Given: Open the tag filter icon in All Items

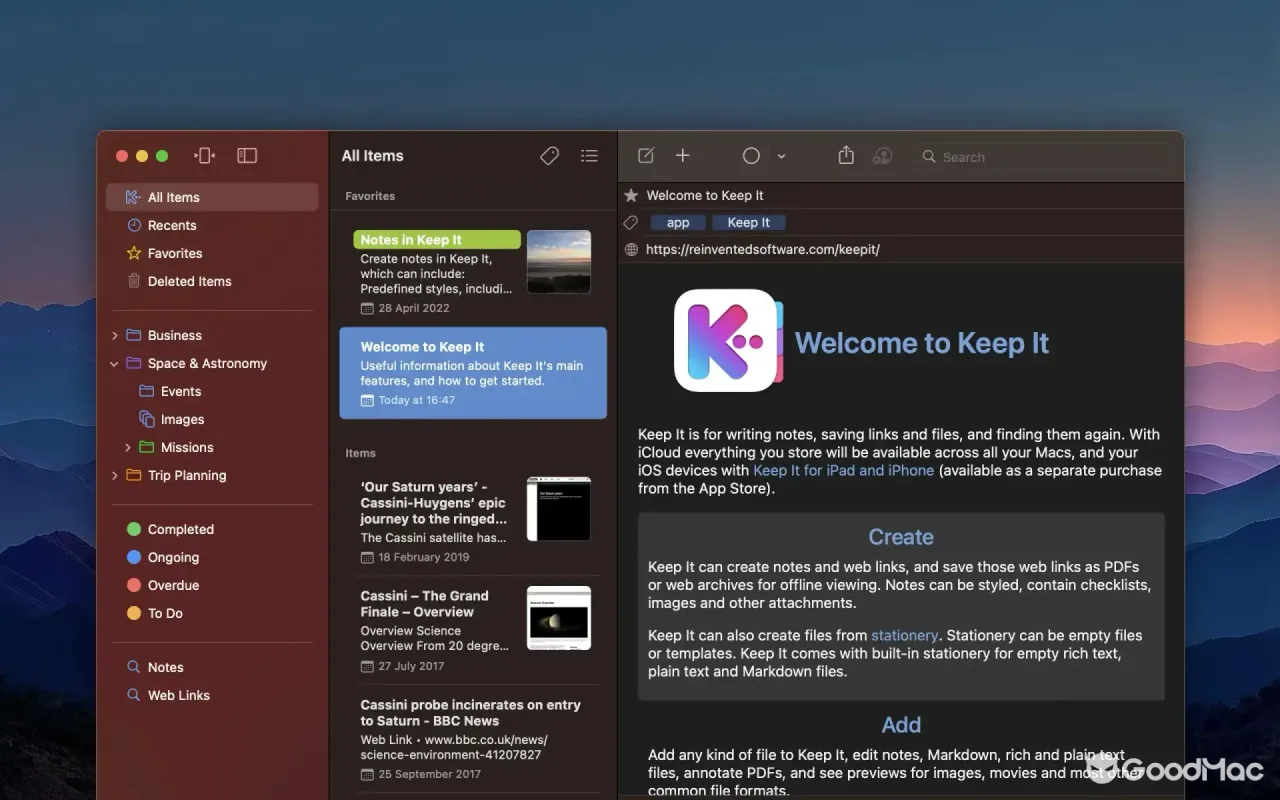Looking at the screenshot, I should (x=549, y=156).
